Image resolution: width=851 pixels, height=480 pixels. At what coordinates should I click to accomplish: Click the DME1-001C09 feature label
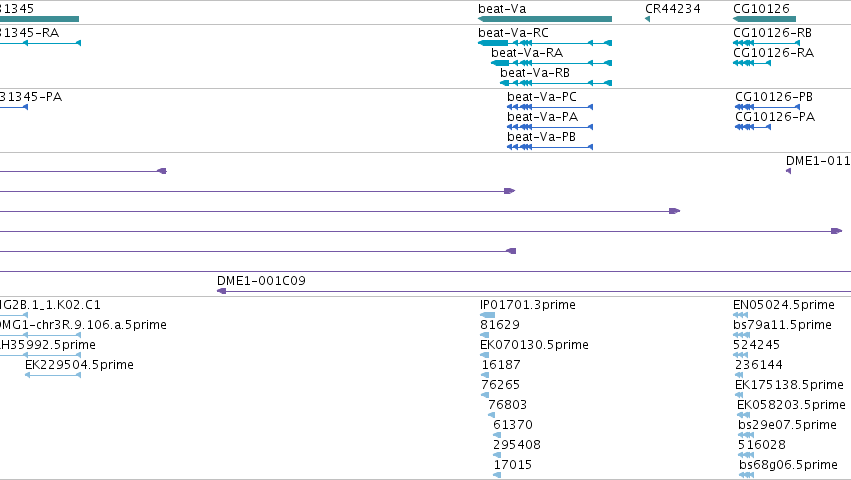pos(261,281)
